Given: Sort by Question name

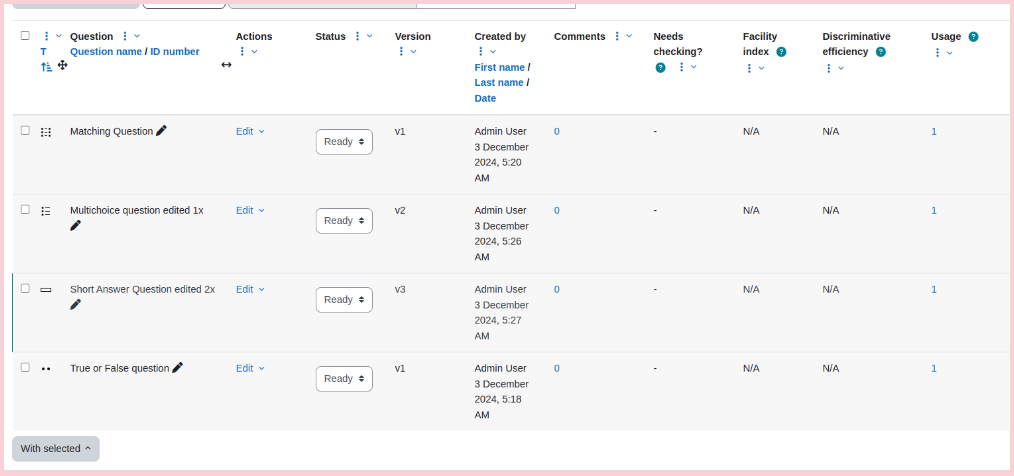Looking at the screenshot, I should 106,52.
